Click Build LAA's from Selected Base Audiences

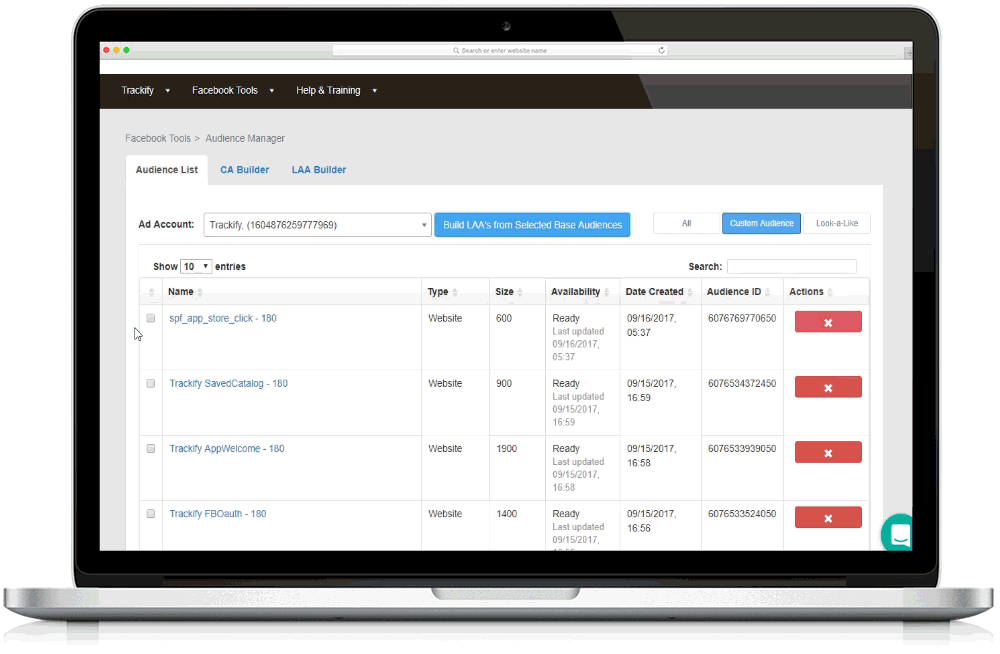pyautogui.click(x=533, y=225)
